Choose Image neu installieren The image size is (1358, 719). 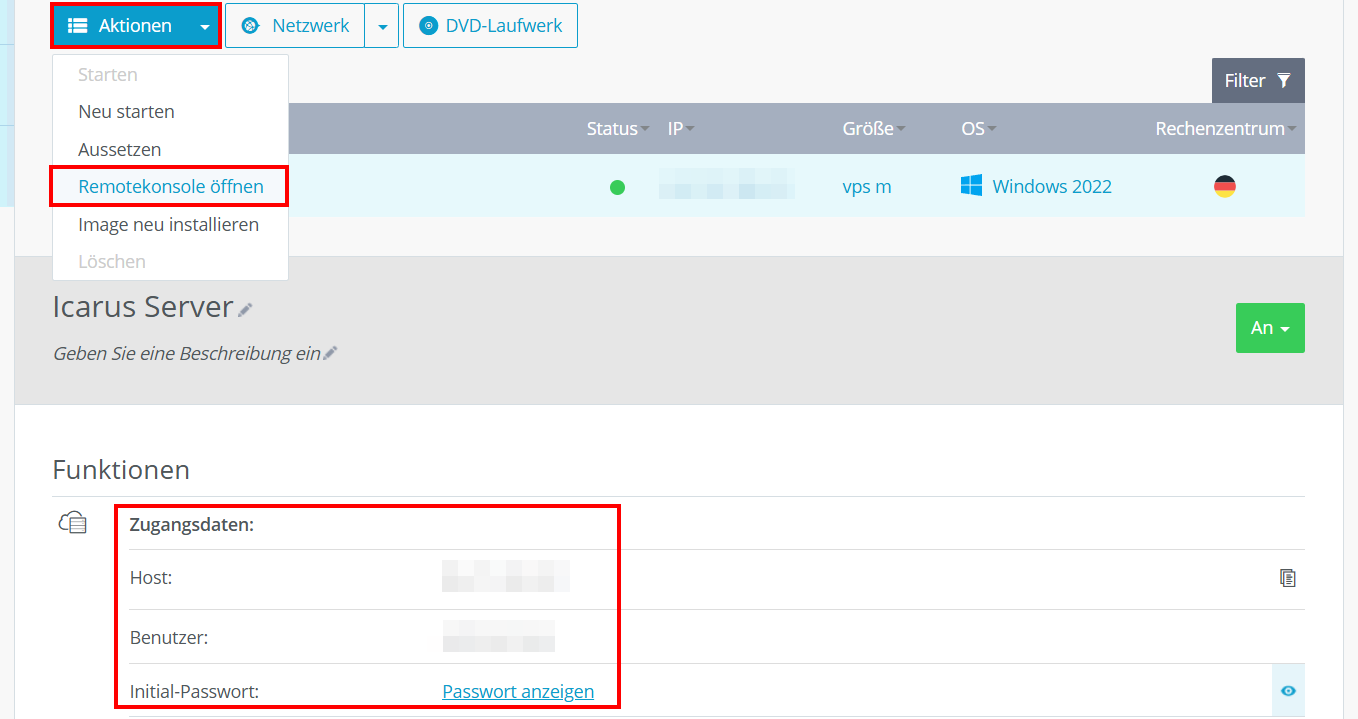pos(170,225)
